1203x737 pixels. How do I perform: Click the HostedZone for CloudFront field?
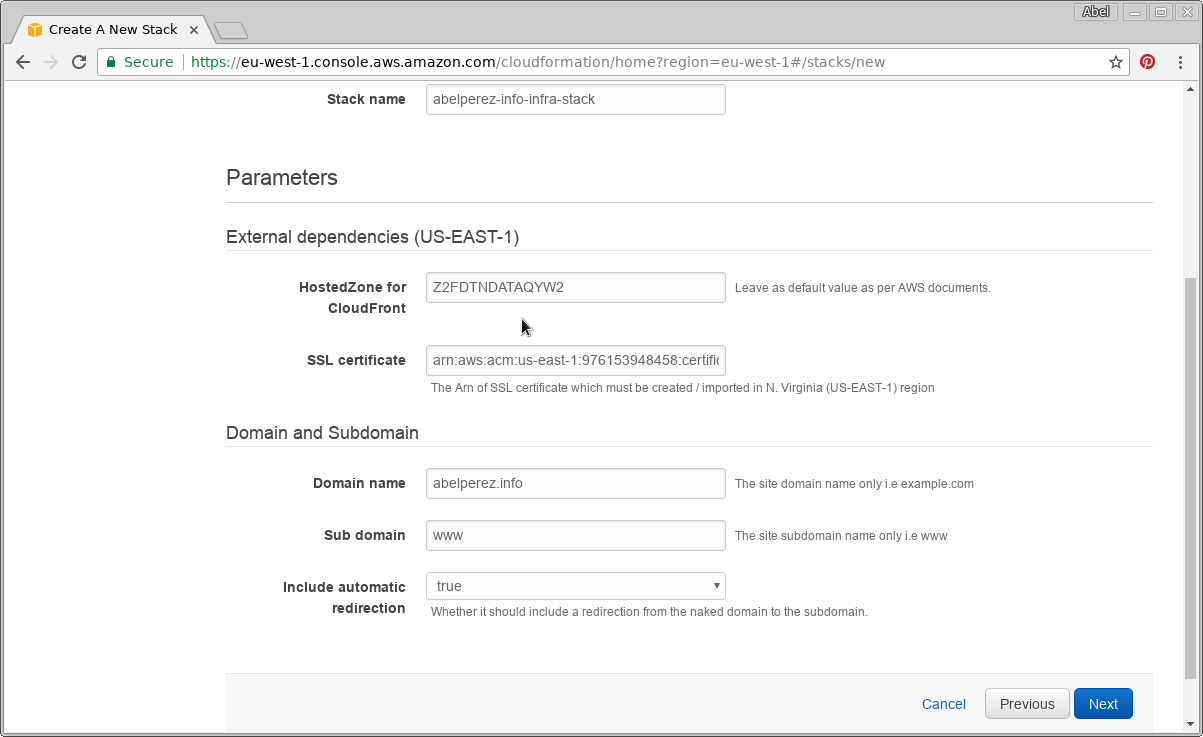575,287
